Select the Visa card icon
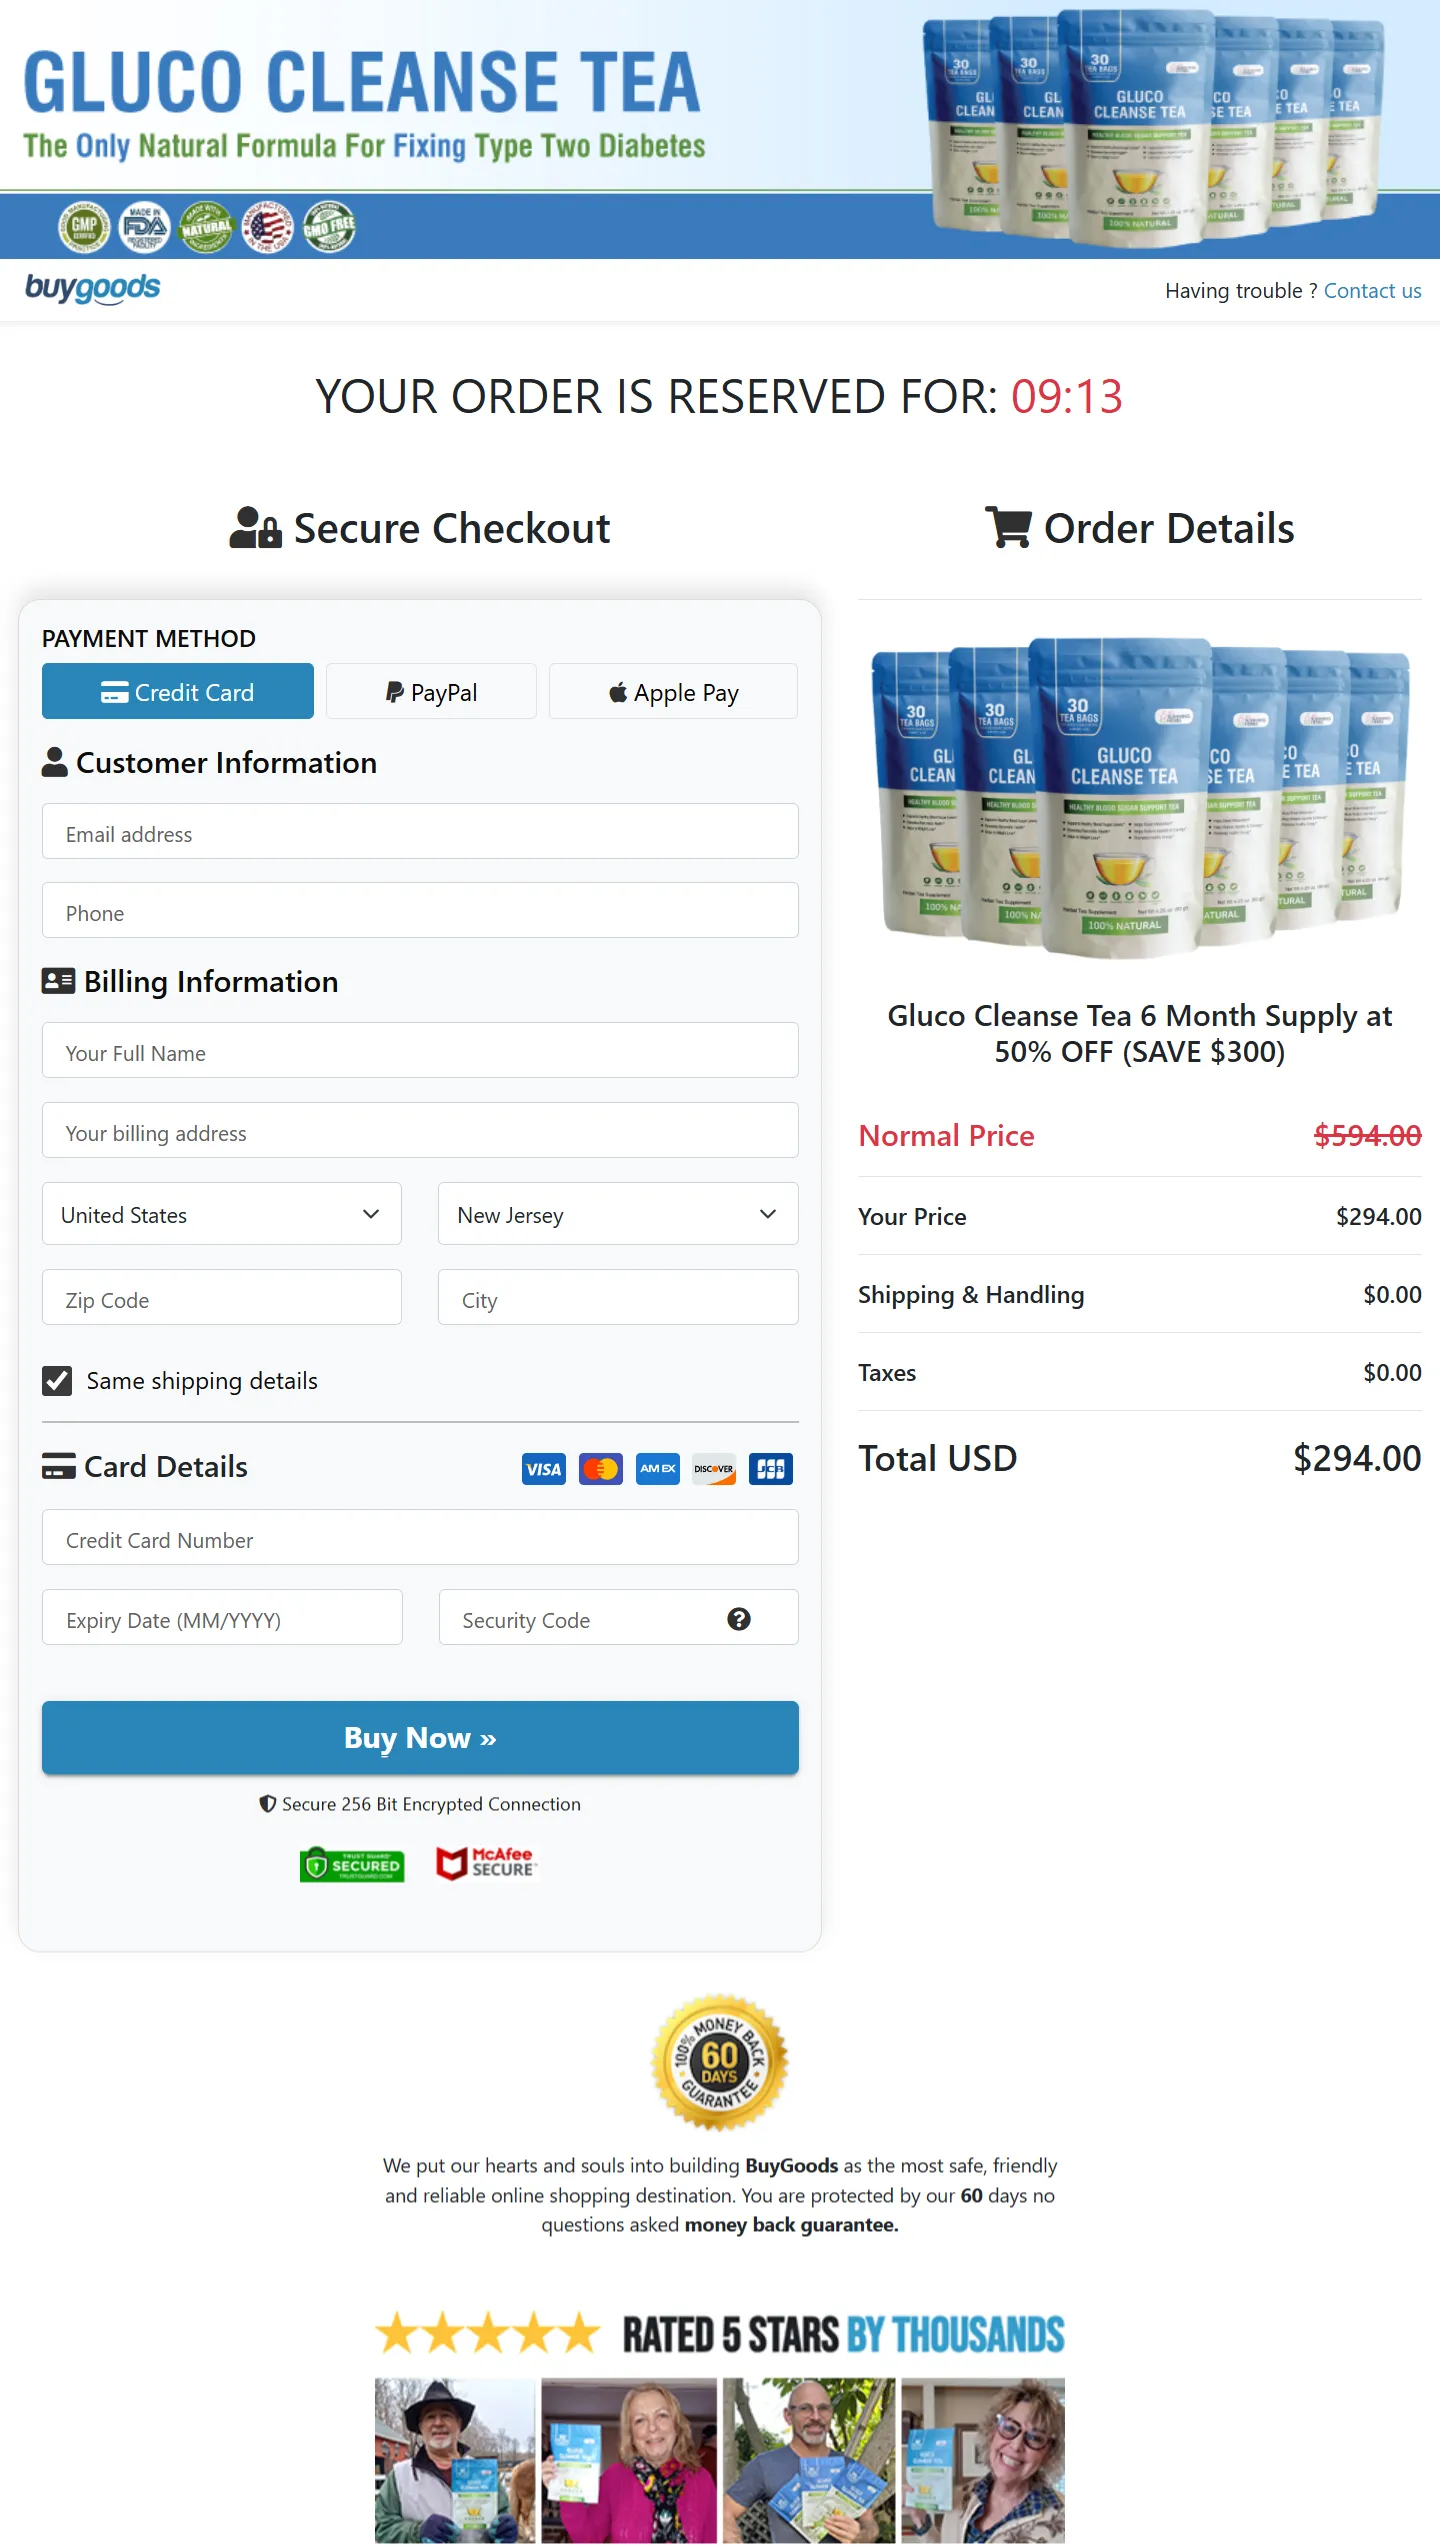This screenshot has width=1440, height=2545. click(x=543, y=1469)
